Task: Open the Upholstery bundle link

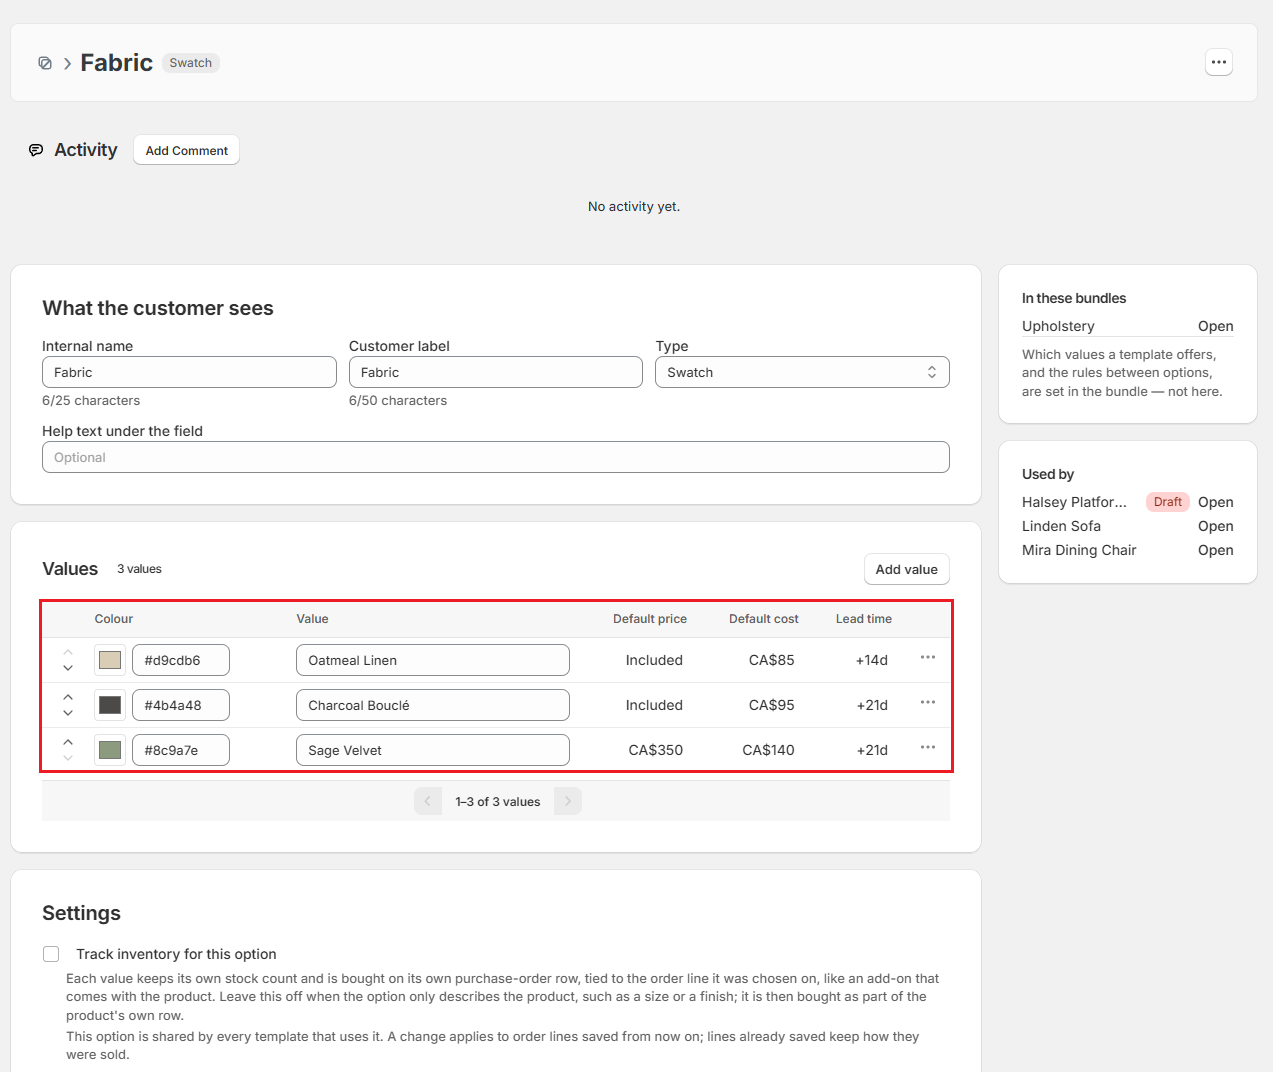Action: click(x=1215, y=326)
